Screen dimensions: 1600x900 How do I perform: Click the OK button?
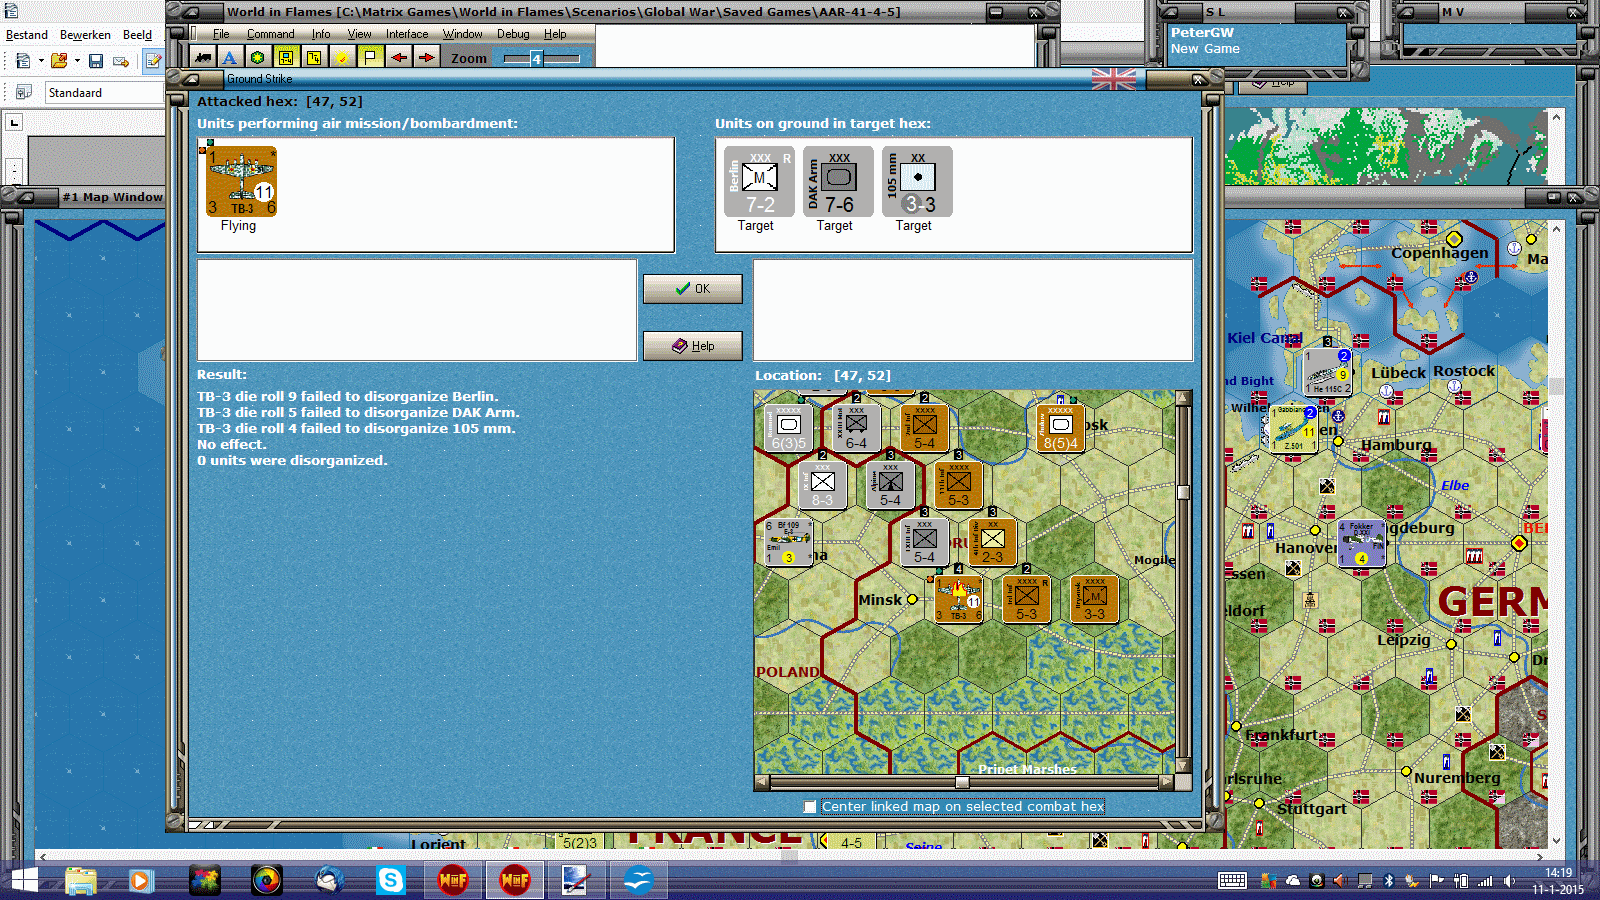(692, 289)
